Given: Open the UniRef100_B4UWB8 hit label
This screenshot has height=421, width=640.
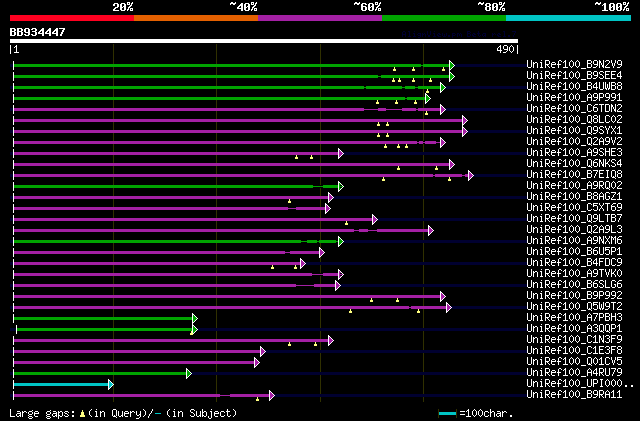Looking at the screenshot, I should point(574,86).
